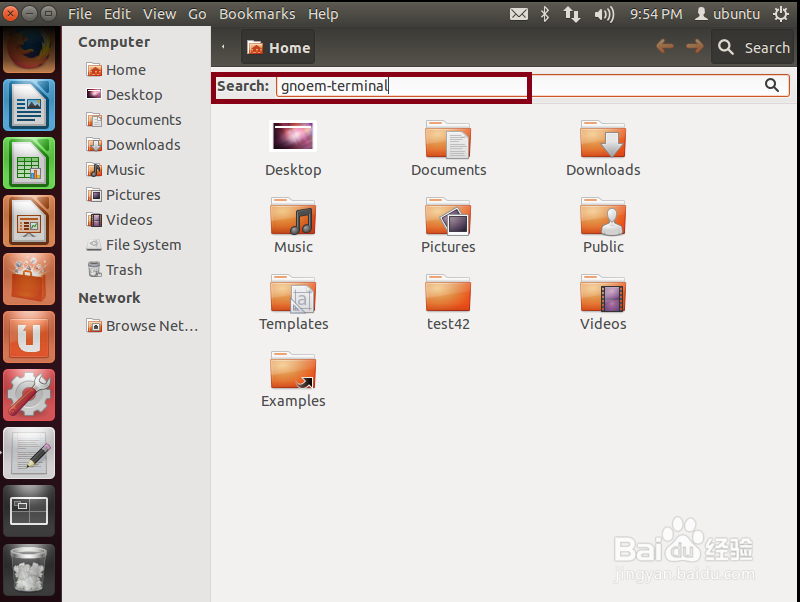Screen dimensions: 800x602
Task: Launch LibreOffice Calc spreadsheet icon
Action: tap(29, 163)
